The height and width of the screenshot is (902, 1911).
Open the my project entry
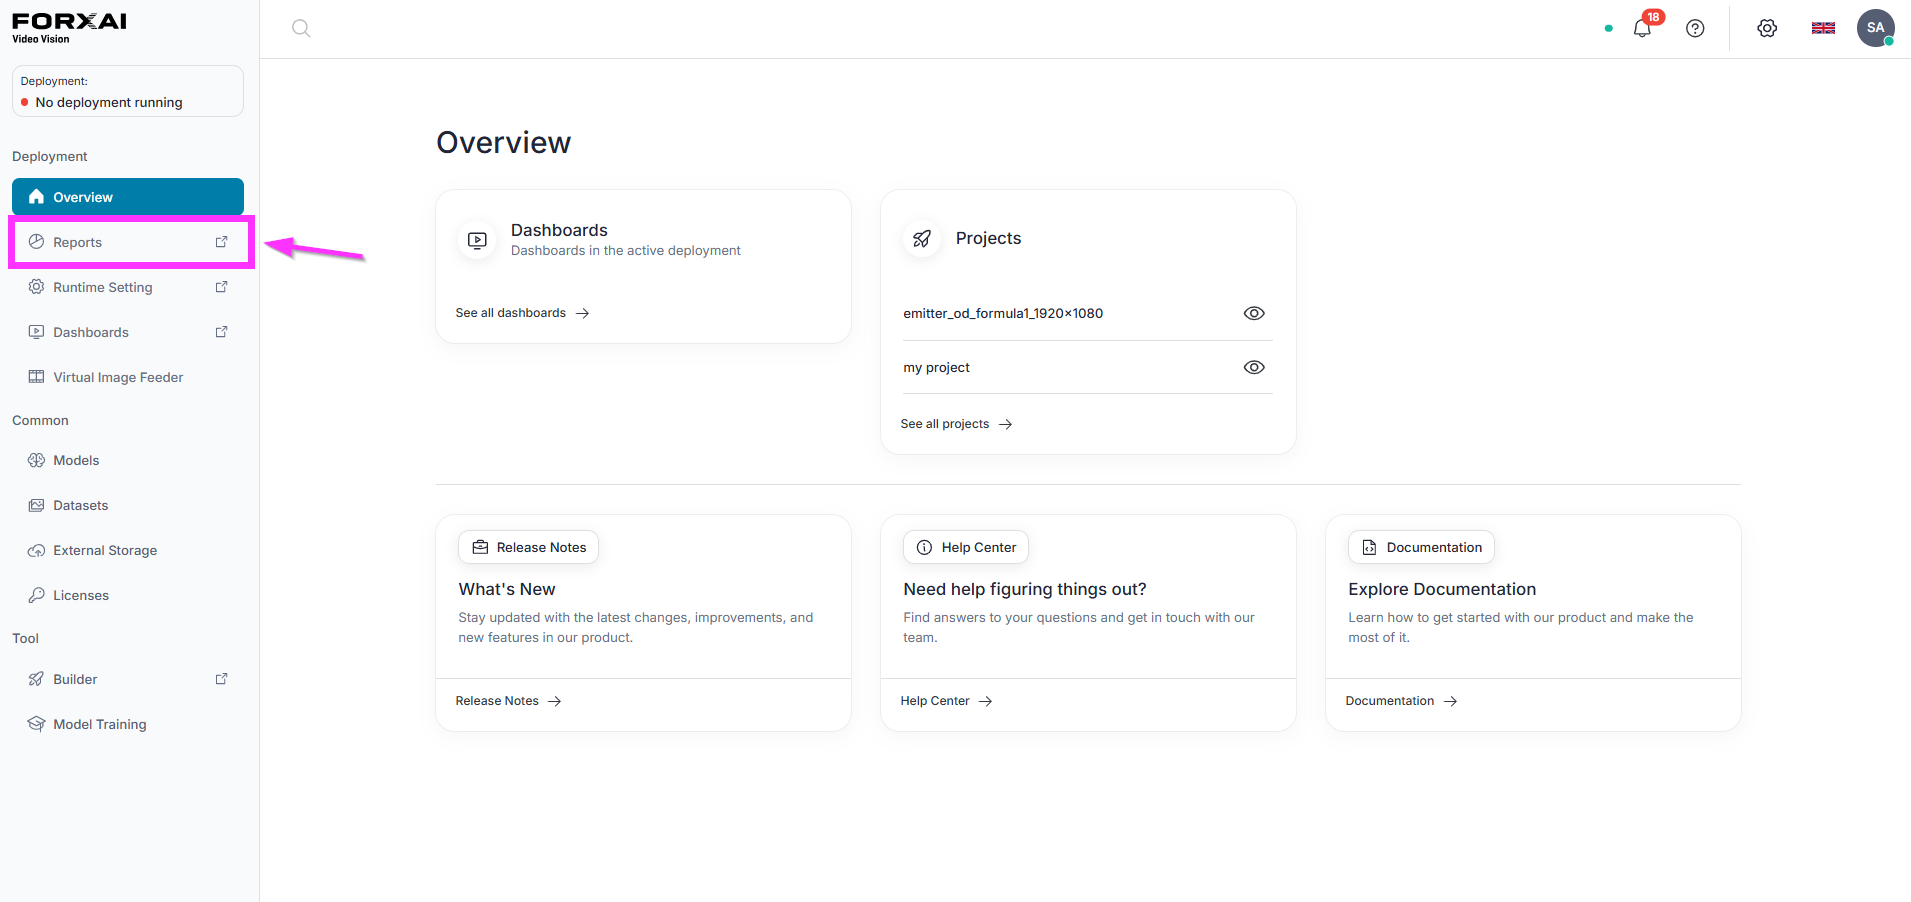[936, 367]
